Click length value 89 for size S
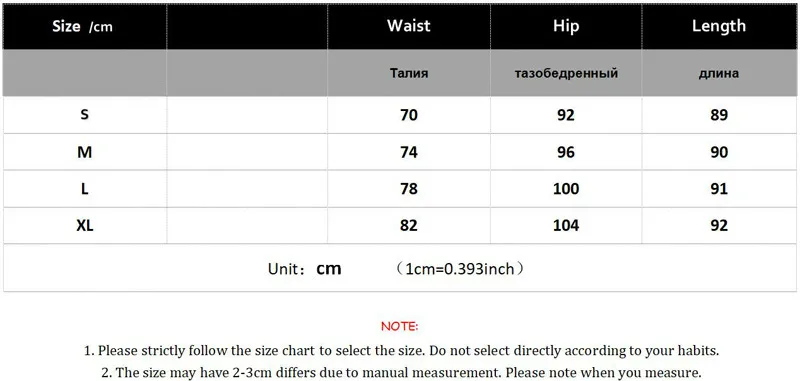The image size is (800, 381). 719,115
